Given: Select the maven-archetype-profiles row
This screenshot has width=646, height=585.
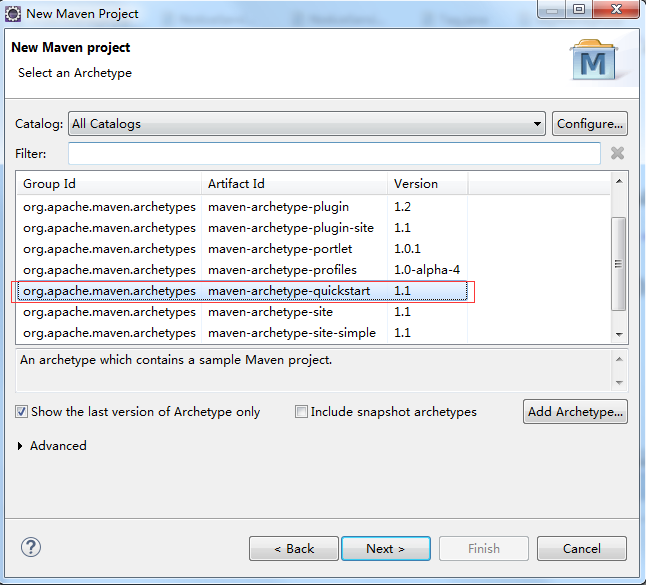Looking at the screenshot, I should (x=242, y=270).
